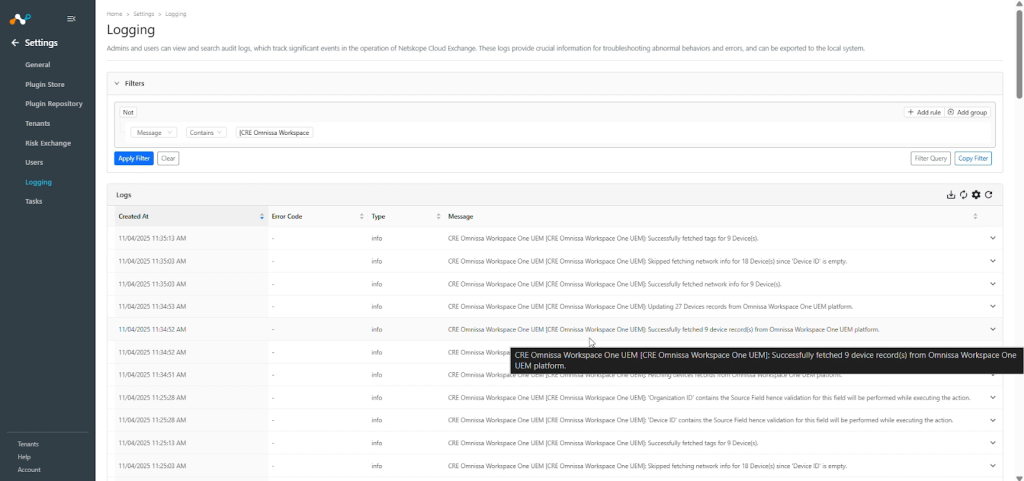Sort by the Message column arrows

pos(975,216)
